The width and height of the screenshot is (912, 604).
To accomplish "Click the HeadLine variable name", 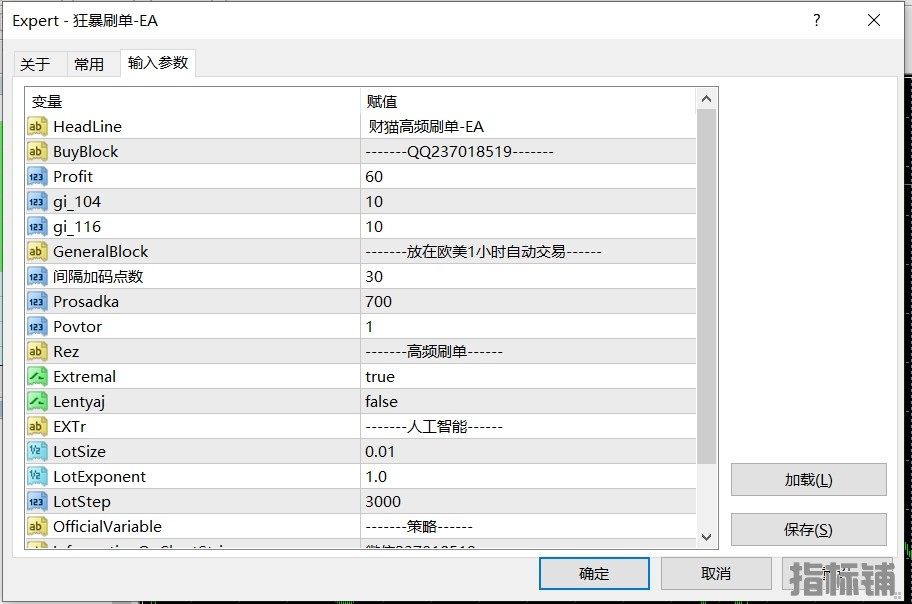I will 87,126.
